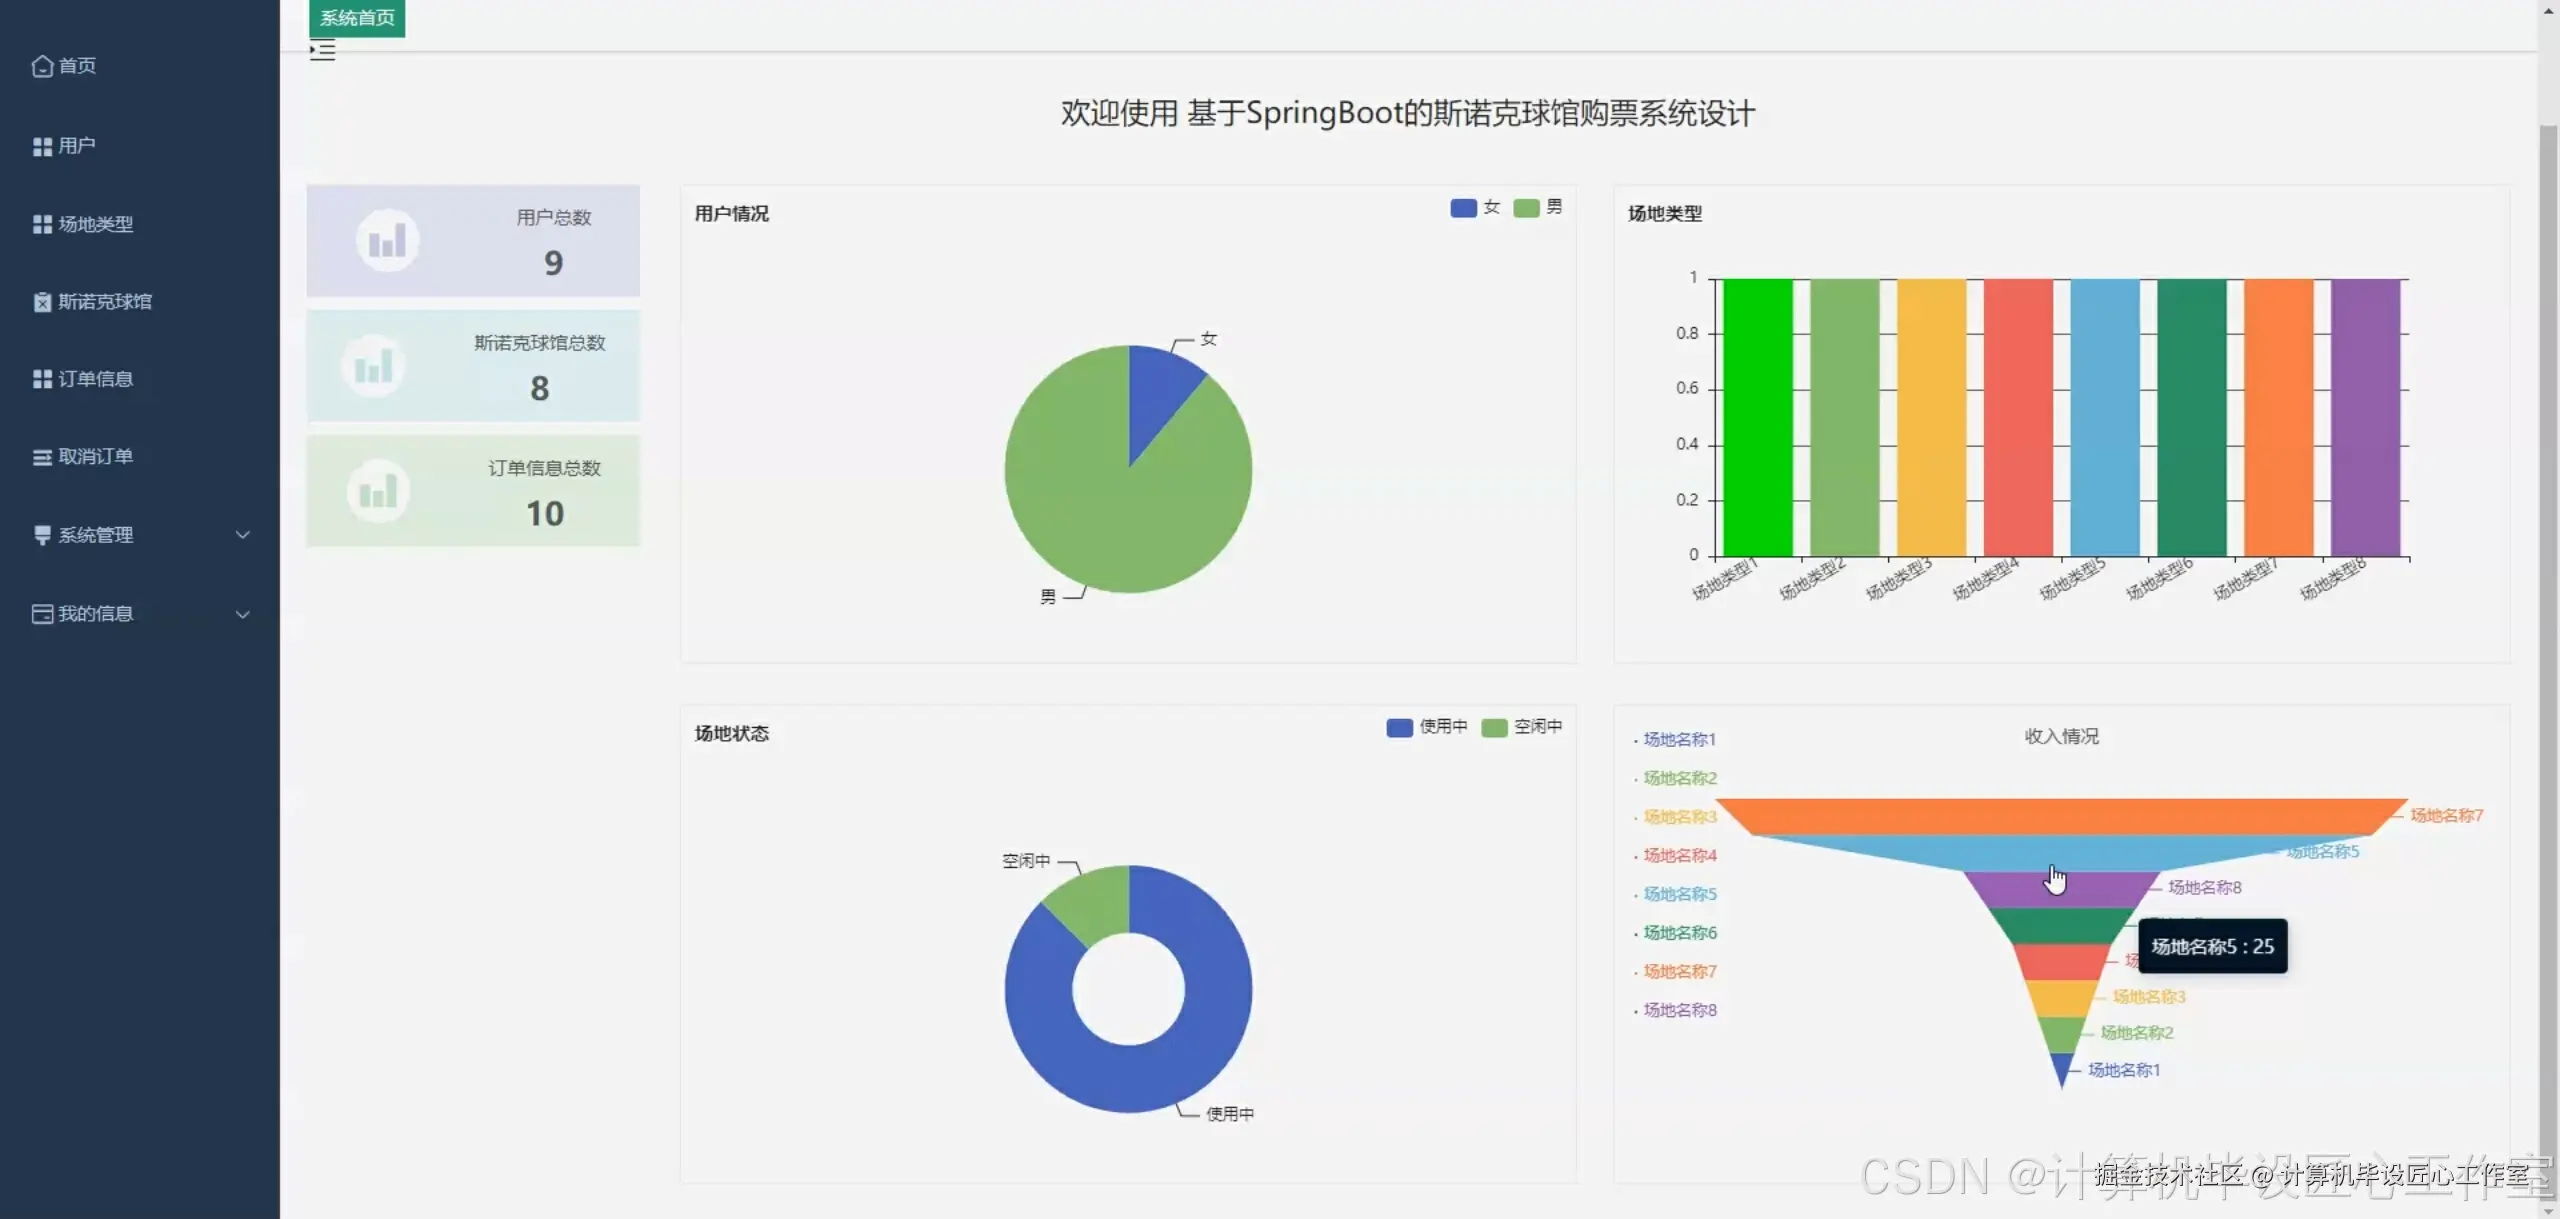Click the 用户总数 statistics card
The height and width of the screenshot is (1219, 2560).
(x=473, y=240)
